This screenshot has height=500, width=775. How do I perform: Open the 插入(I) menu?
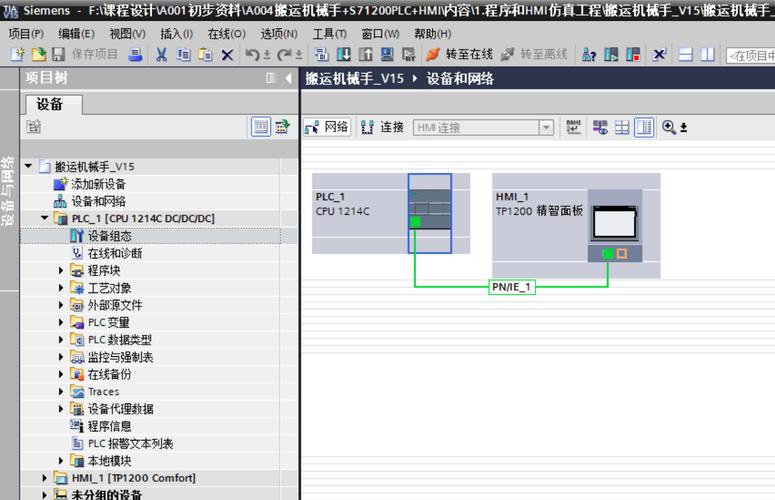176,34
